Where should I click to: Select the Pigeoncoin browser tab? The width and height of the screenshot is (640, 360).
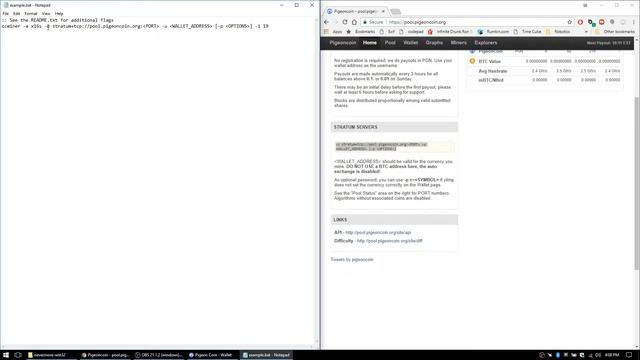pos(354,11)
